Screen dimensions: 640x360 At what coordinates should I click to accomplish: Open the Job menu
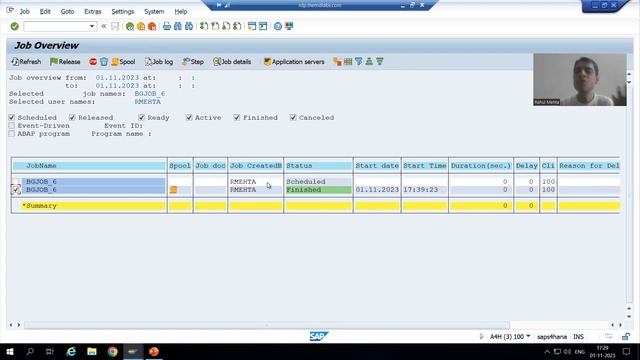(24, 11)
